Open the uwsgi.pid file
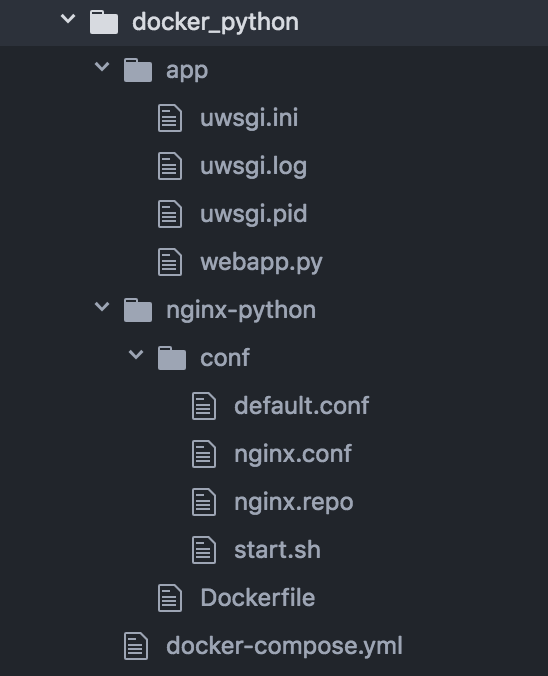 pyautogui.click(x=254, y=214)
